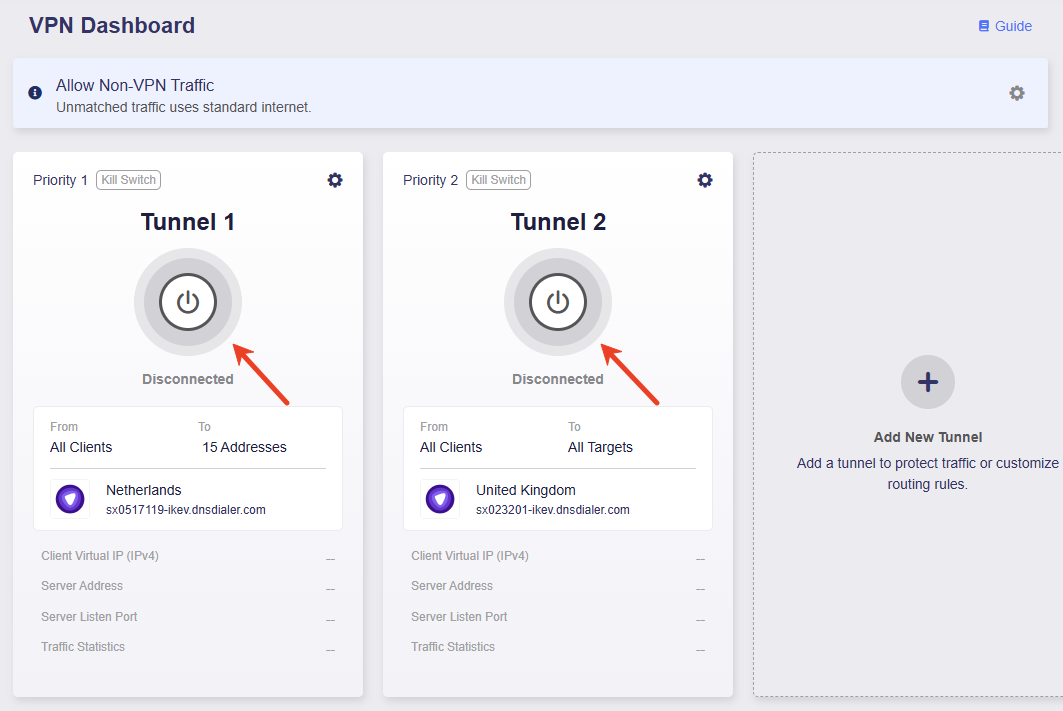Click the Guide book icon

coord(984,26)
